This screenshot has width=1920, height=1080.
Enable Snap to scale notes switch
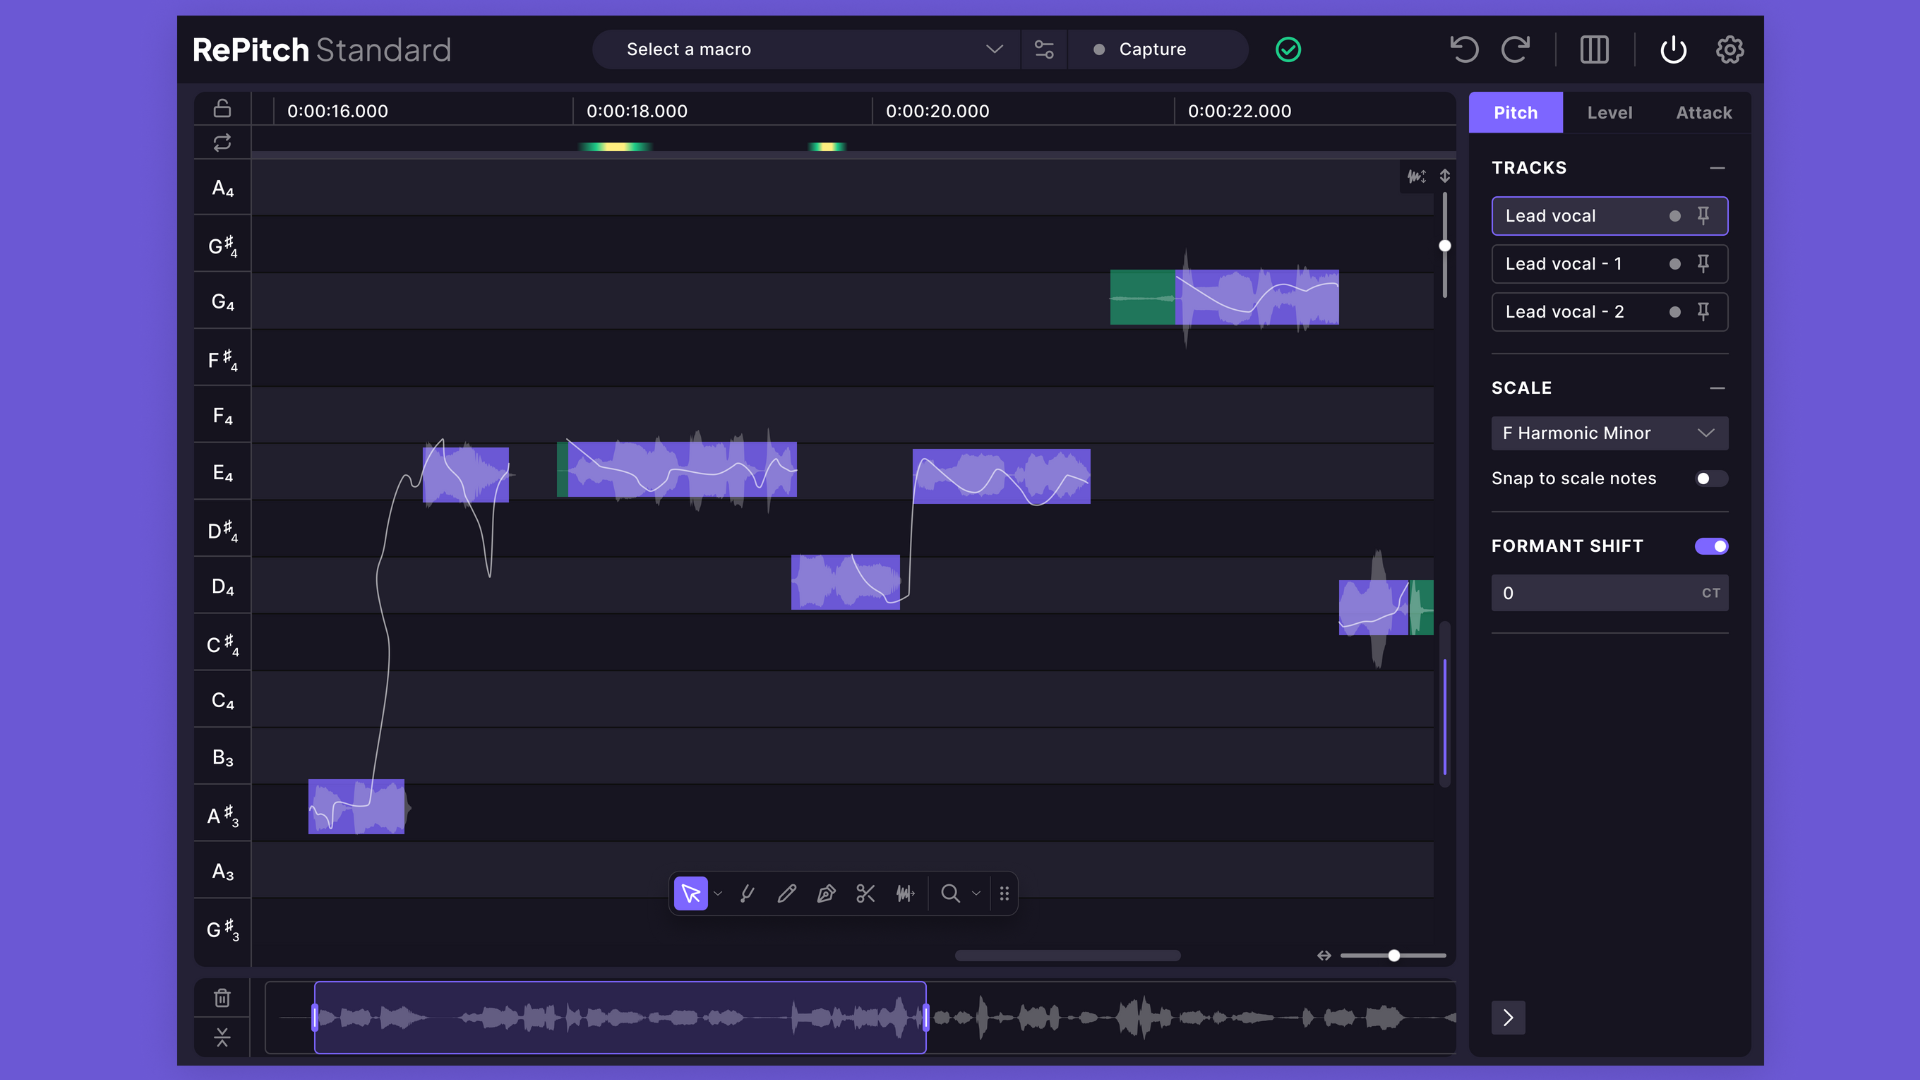[1710, 479]
